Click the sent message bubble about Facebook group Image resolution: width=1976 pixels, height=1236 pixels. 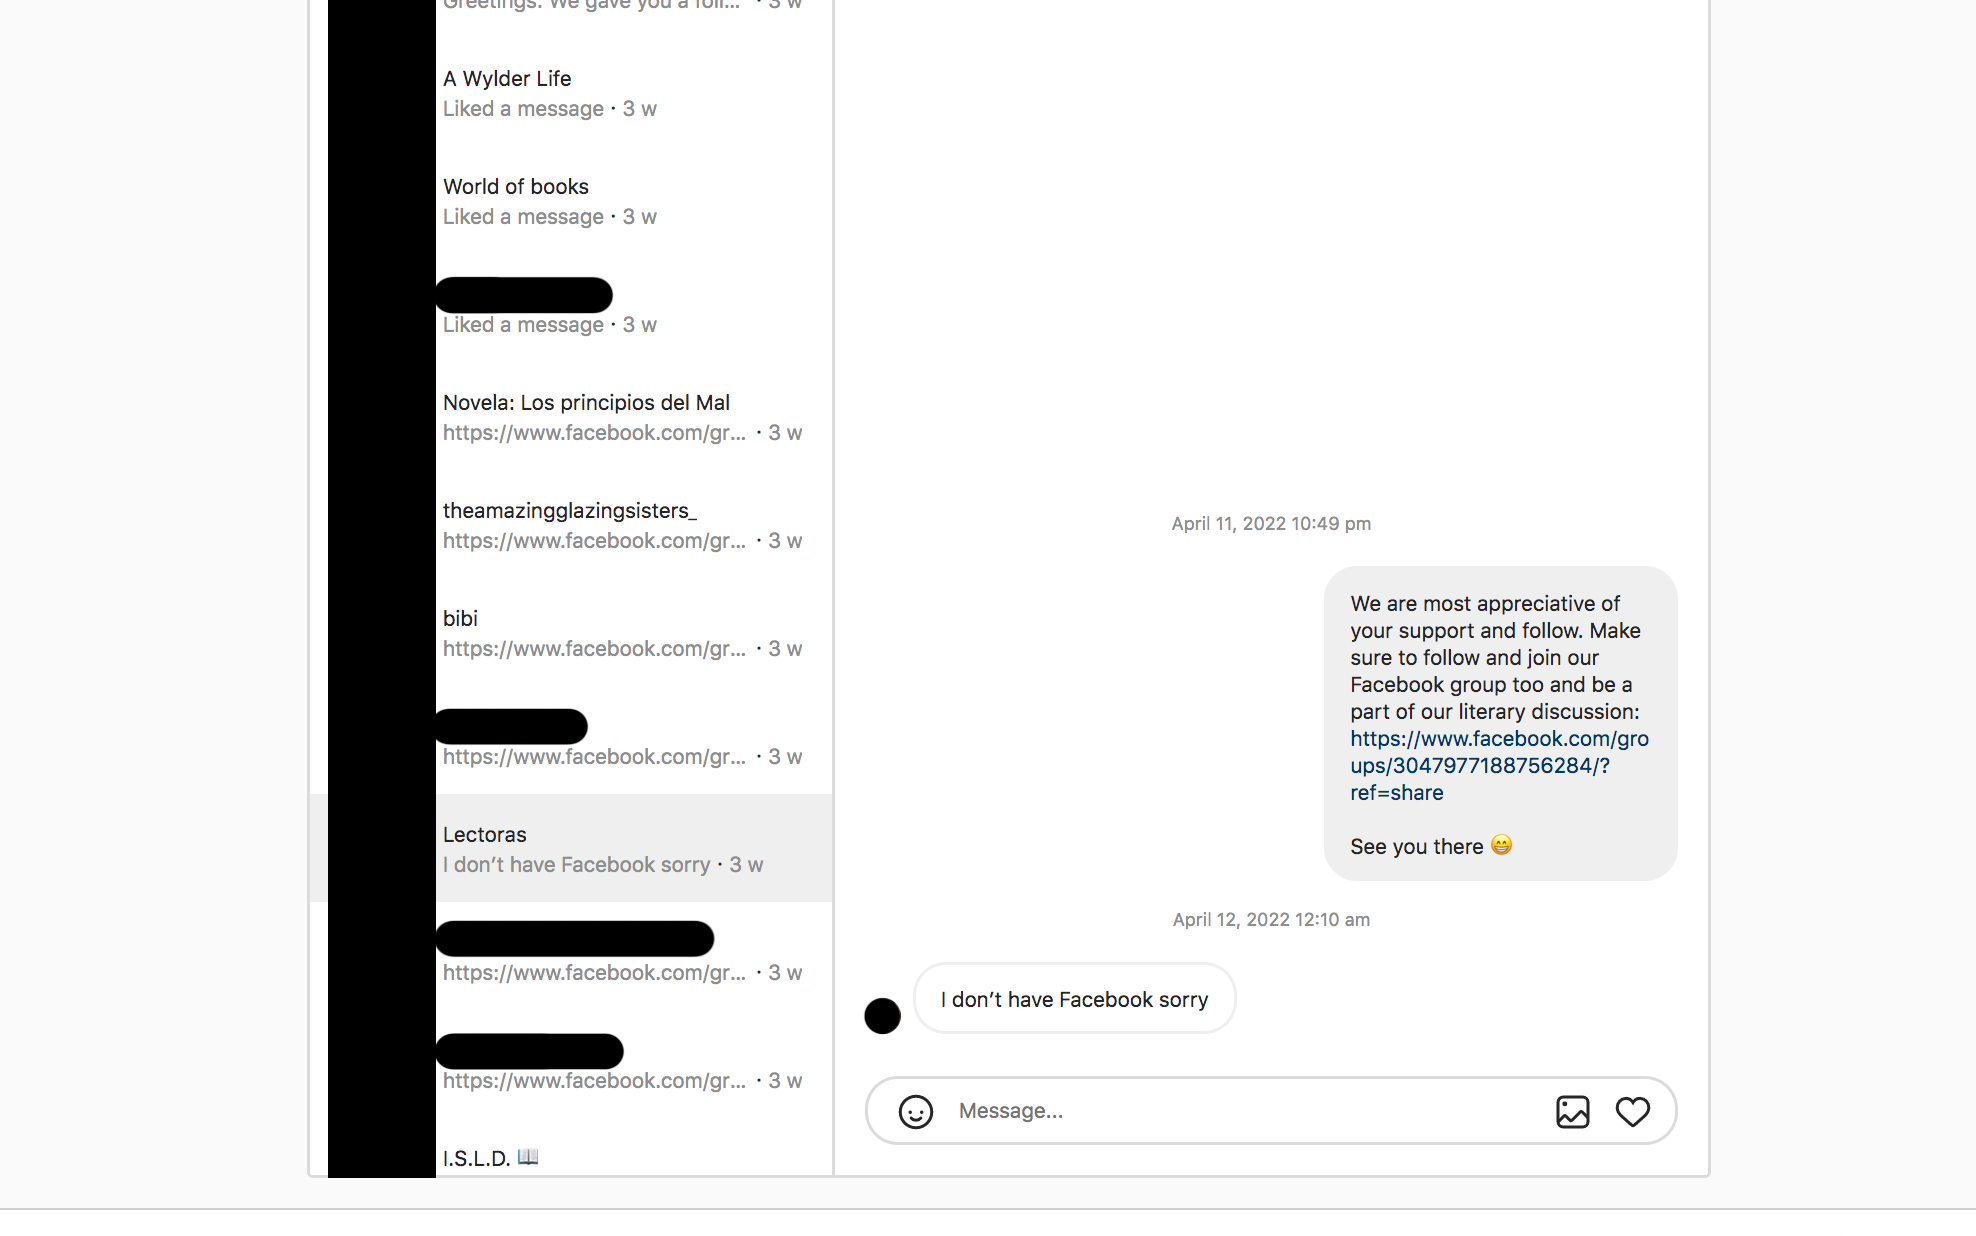pos(1500,723)
